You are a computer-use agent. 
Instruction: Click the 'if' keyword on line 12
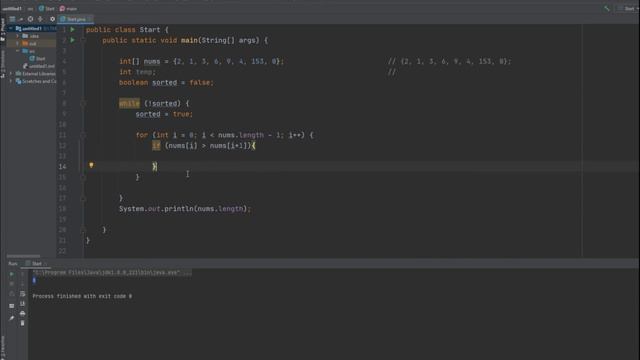click(156, 146)
